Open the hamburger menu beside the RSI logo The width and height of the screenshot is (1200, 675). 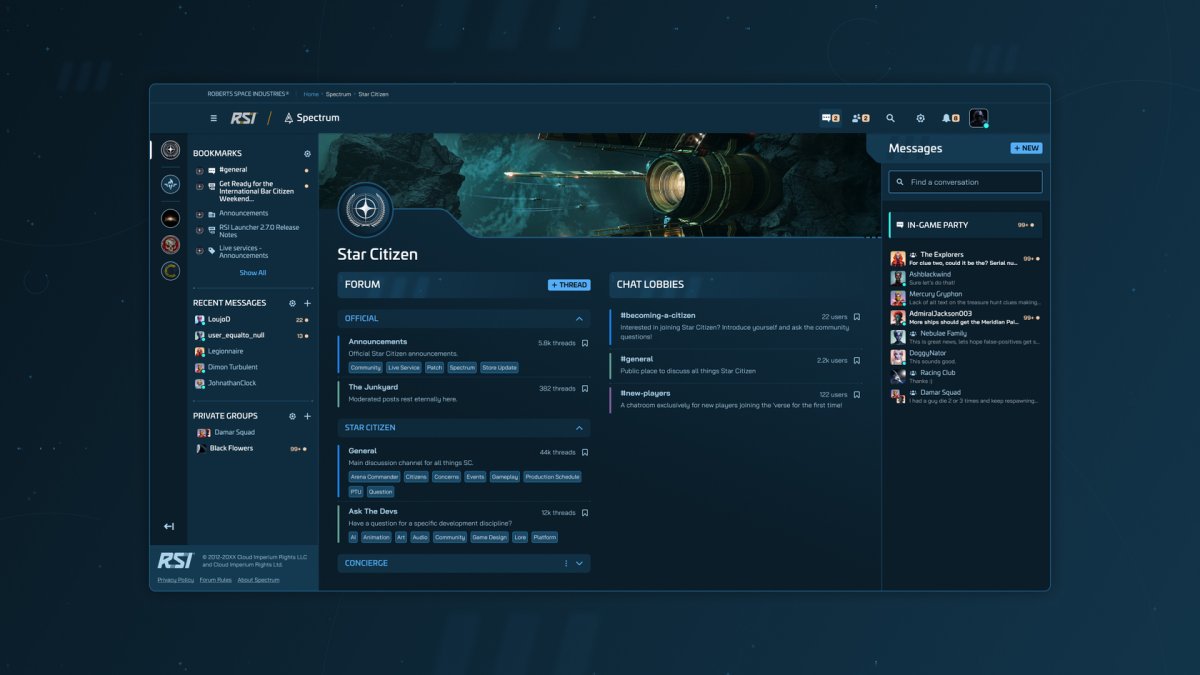(213, 118)
